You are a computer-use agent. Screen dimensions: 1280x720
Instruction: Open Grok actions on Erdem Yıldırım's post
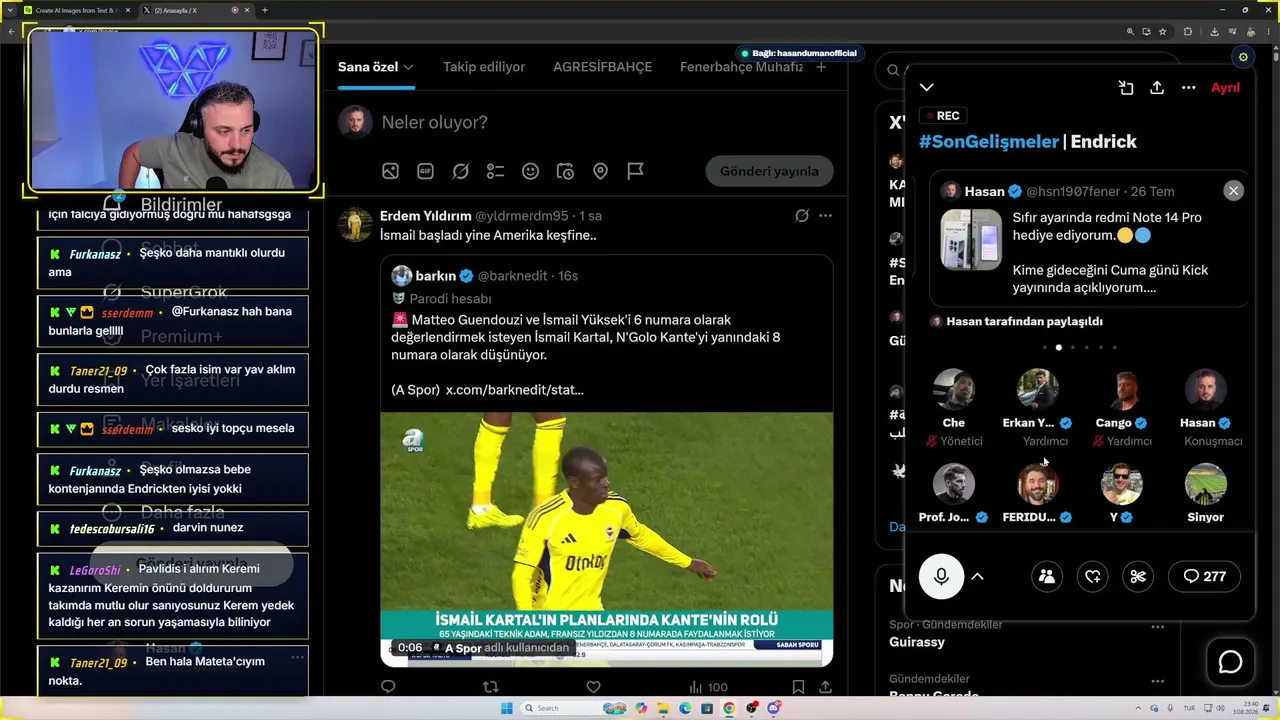(802, 216)
